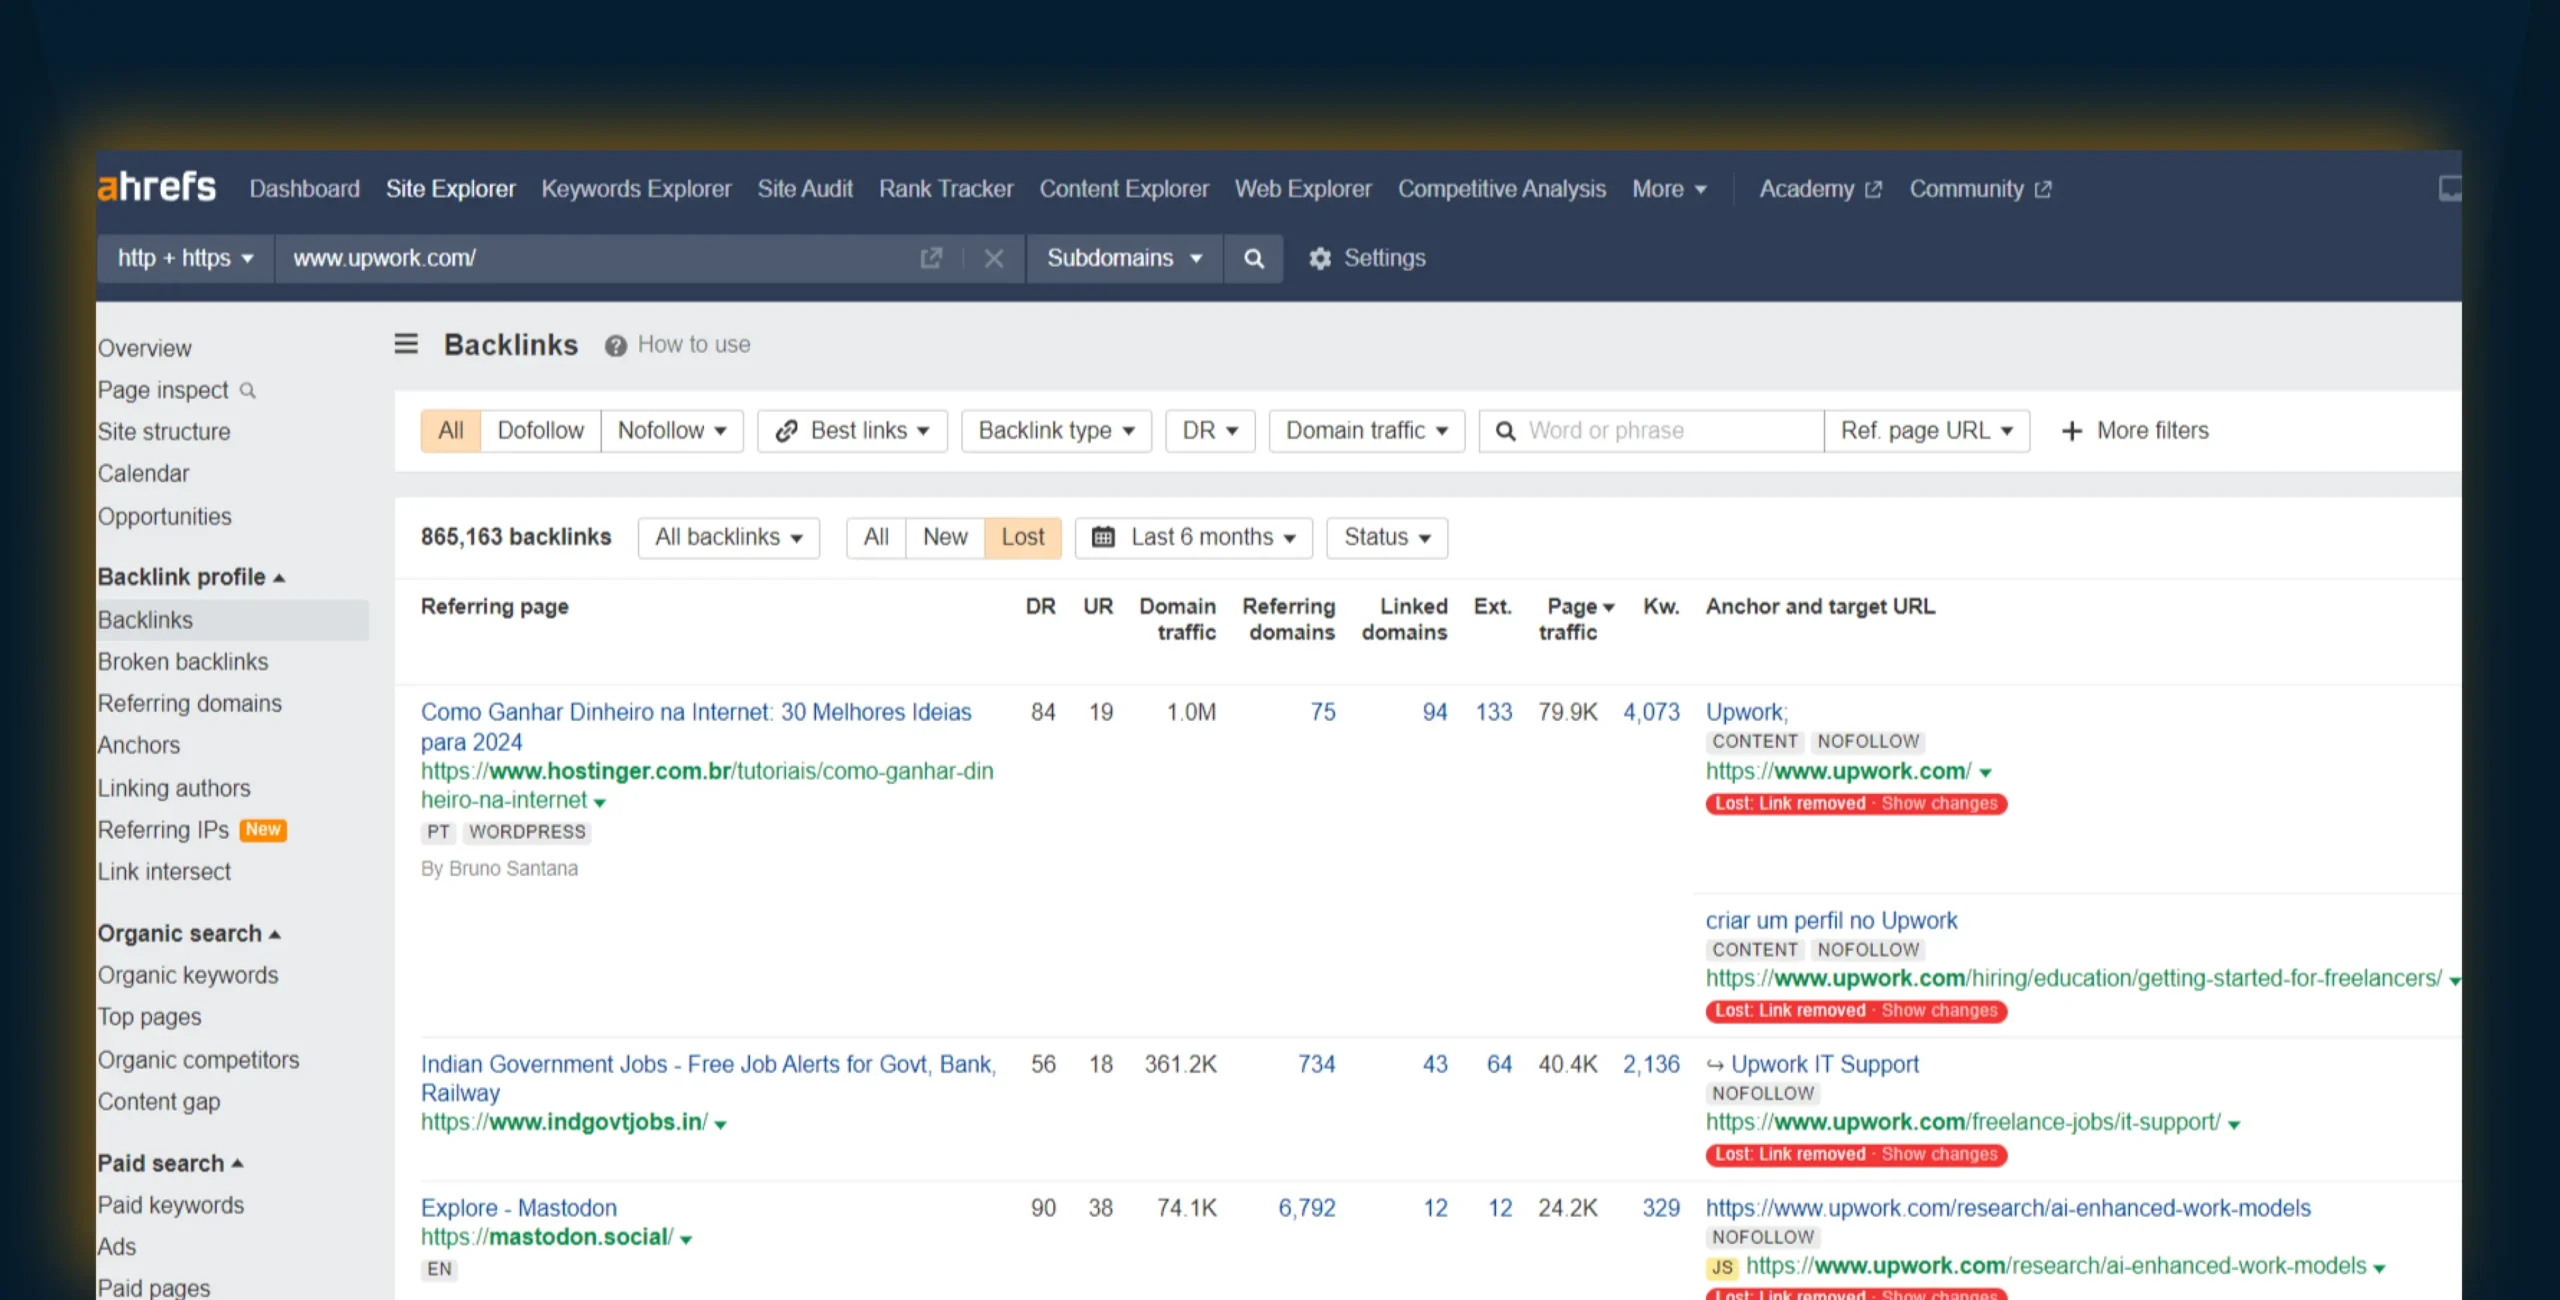Screen dimensions: 2560x1300
Task: Click the plus icon for More filters
Action: (x=2072, y=431)
